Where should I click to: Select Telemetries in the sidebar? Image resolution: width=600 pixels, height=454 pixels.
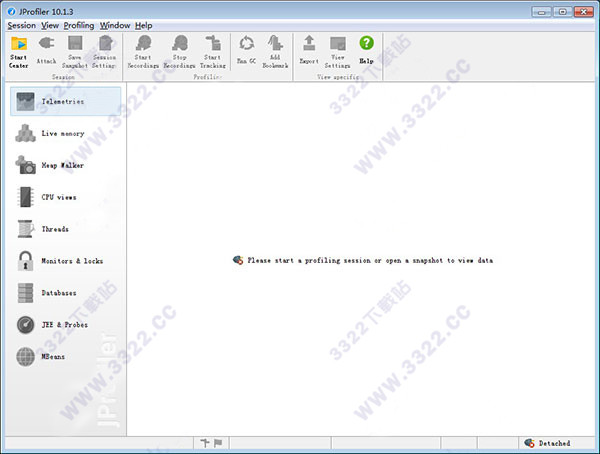point(65,101)
